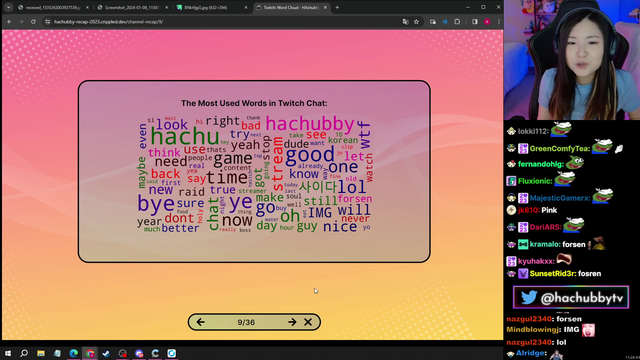Click the word 'hachu' in the cloud

tap(185, 136)
